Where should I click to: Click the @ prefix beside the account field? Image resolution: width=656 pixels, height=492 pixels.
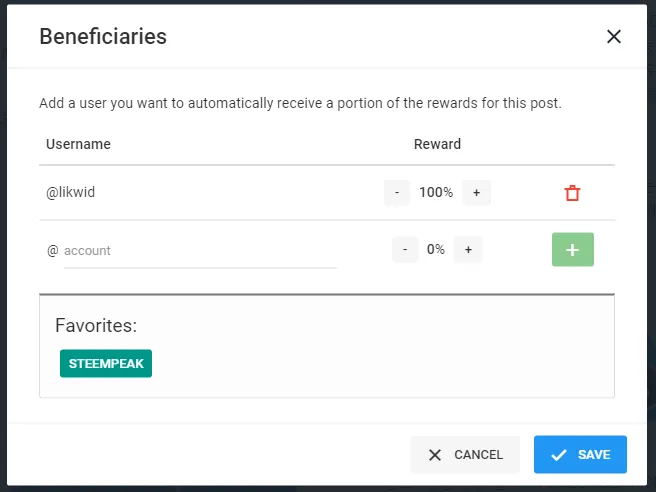click(x=53, y=251)
